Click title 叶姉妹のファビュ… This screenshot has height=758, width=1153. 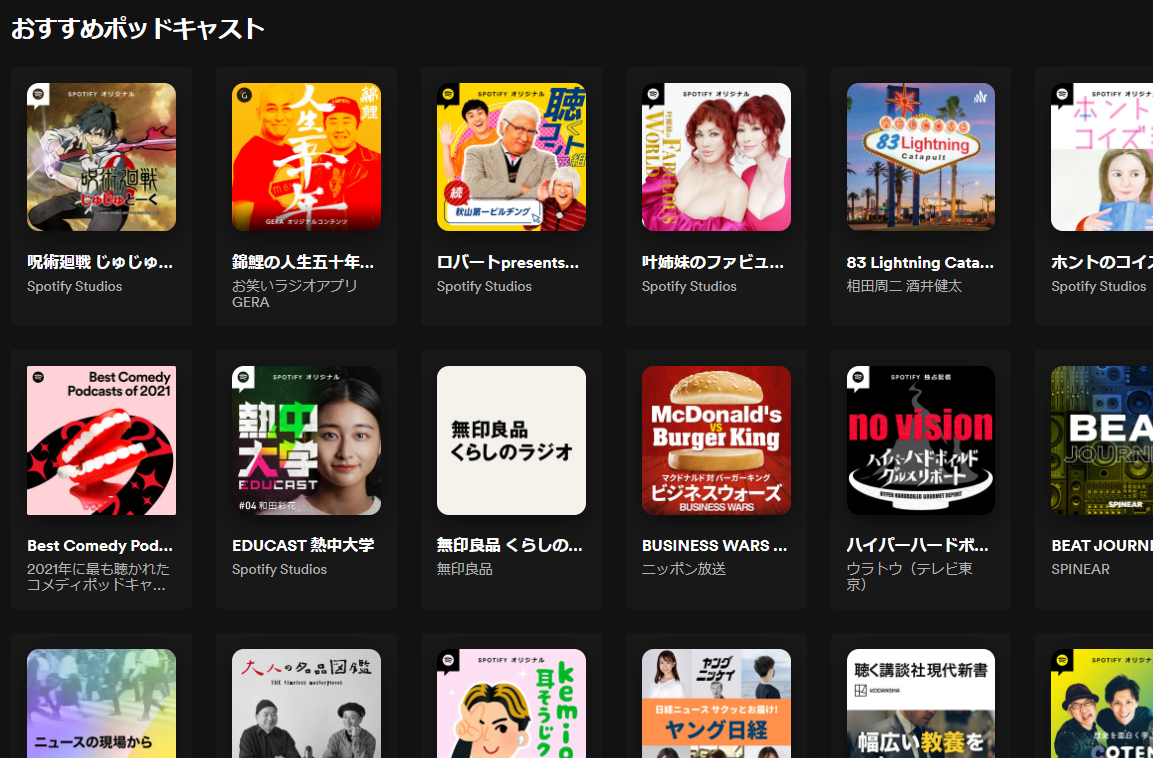(x=713, y=262)
